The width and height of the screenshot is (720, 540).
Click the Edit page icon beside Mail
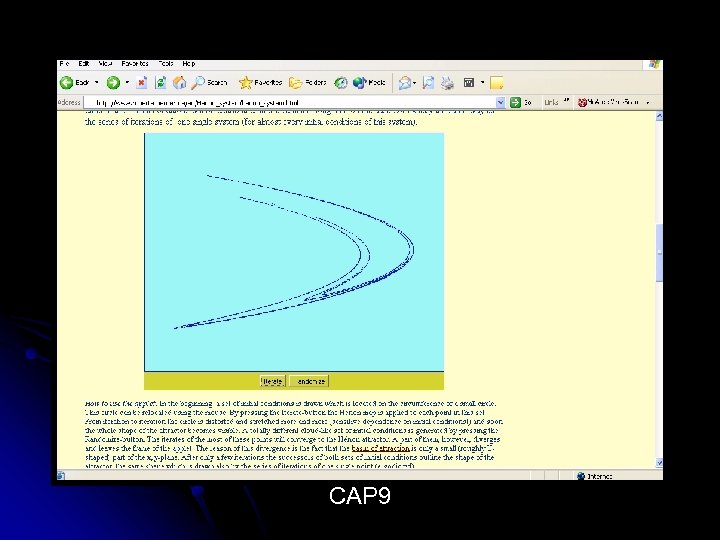pos(428,83)
